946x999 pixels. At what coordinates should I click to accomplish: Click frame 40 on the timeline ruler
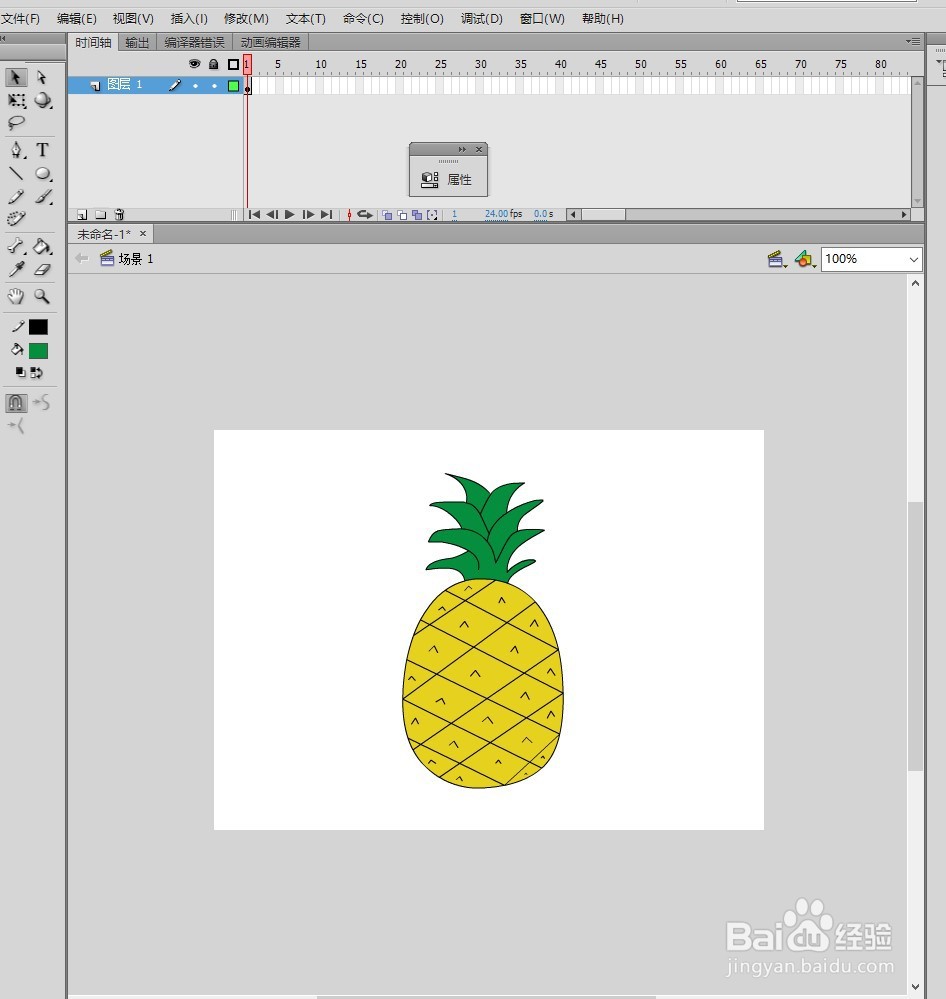coord(560,63)
